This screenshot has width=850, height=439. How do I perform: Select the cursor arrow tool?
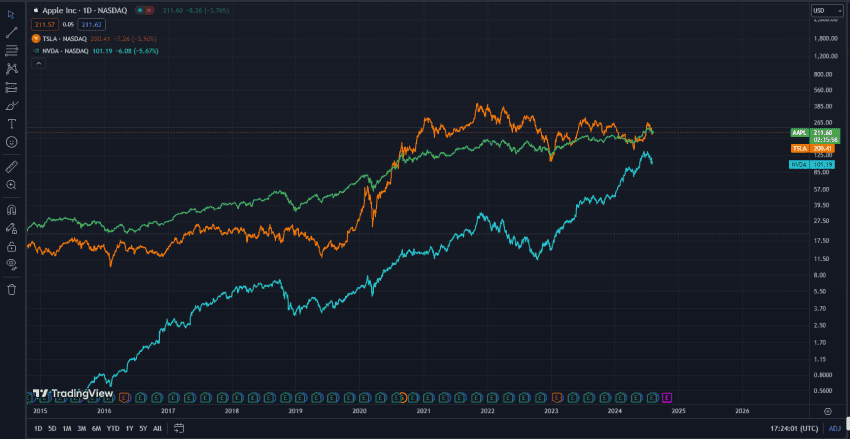point(11,14)
